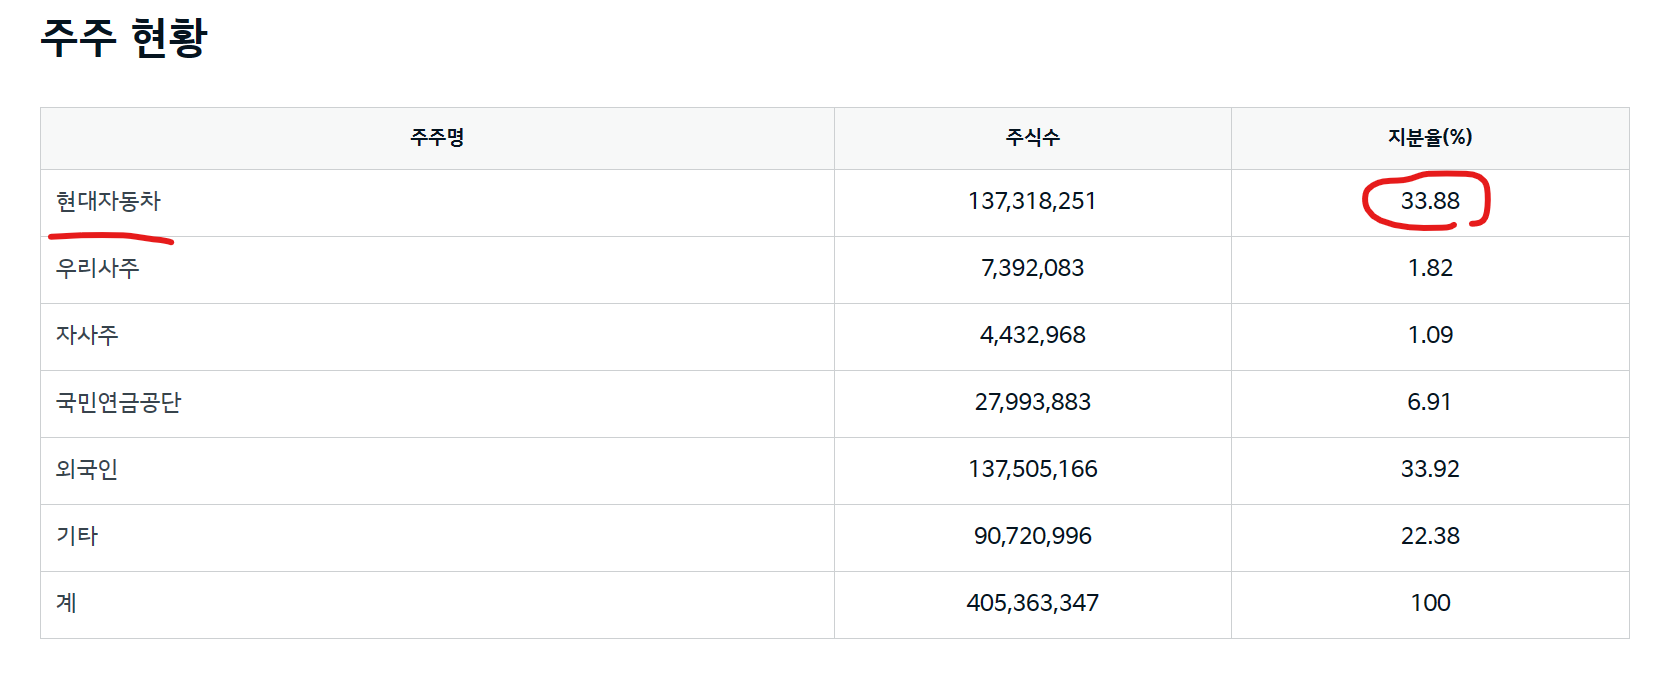Viewport: 1657px width, 679px height.
Task: Click the 22.38 percentage value
Action: 1429,537
